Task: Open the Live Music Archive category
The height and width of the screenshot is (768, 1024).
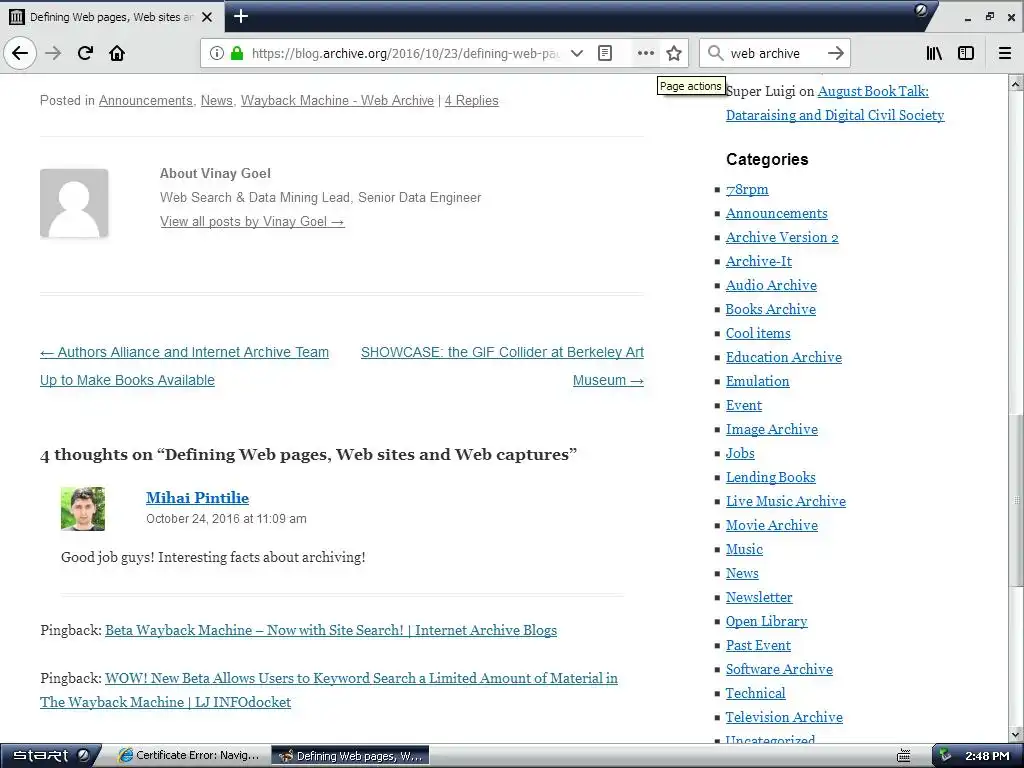Action: pyautogui.click(x=786, y=502)
